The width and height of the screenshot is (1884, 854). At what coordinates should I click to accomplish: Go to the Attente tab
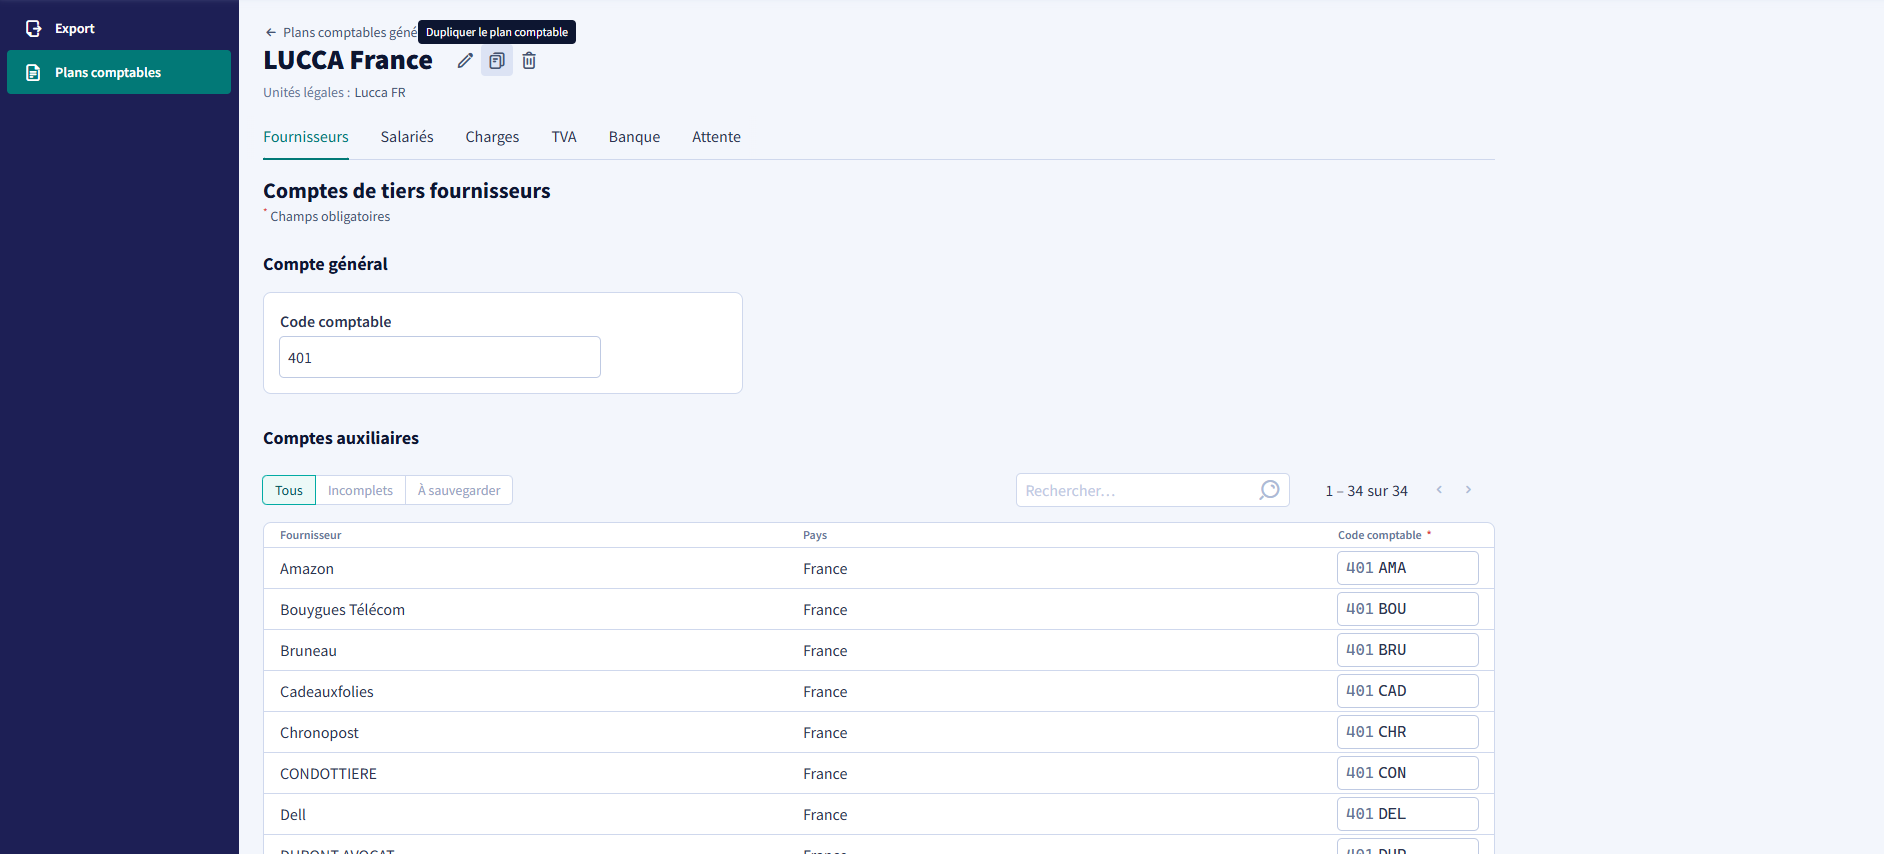716,137
